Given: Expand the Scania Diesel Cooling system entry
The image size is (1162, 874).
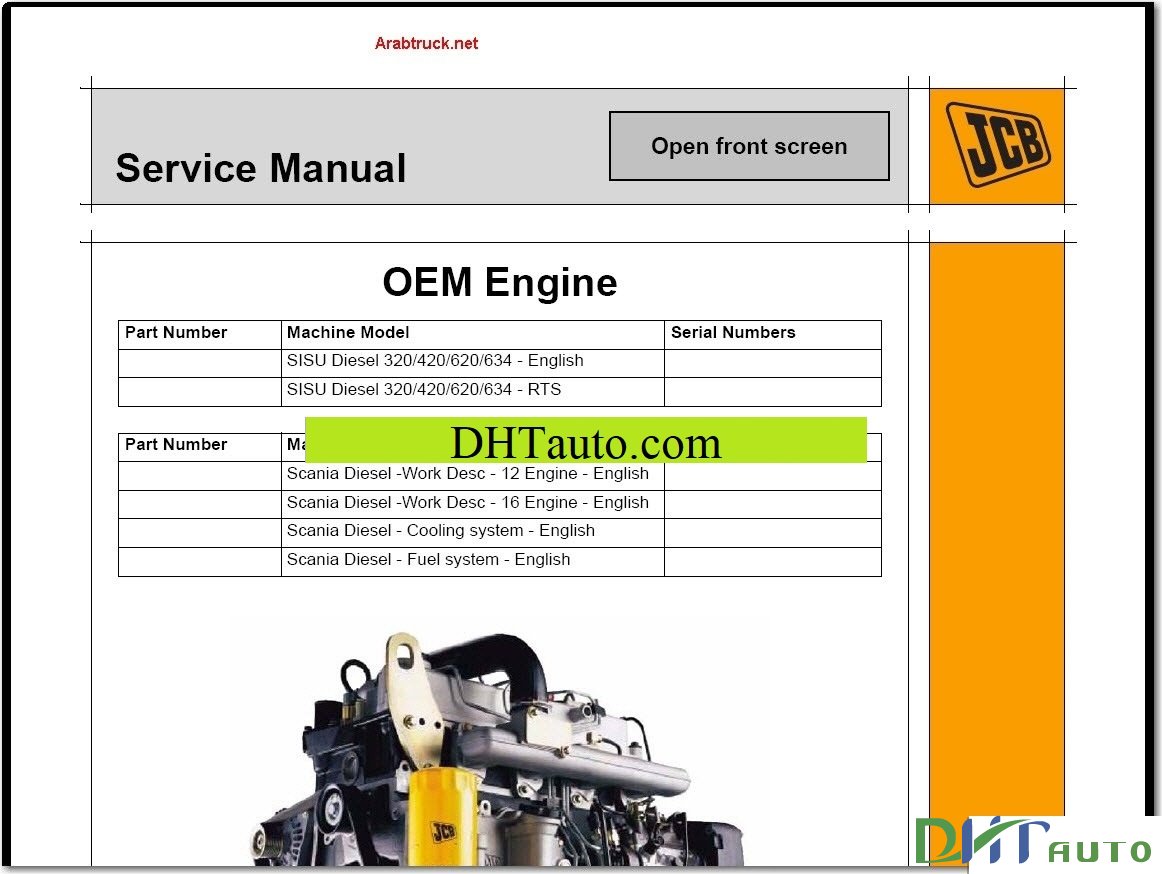Looking at the screenshot, I should pyautogui.click(x=440, y=530).
